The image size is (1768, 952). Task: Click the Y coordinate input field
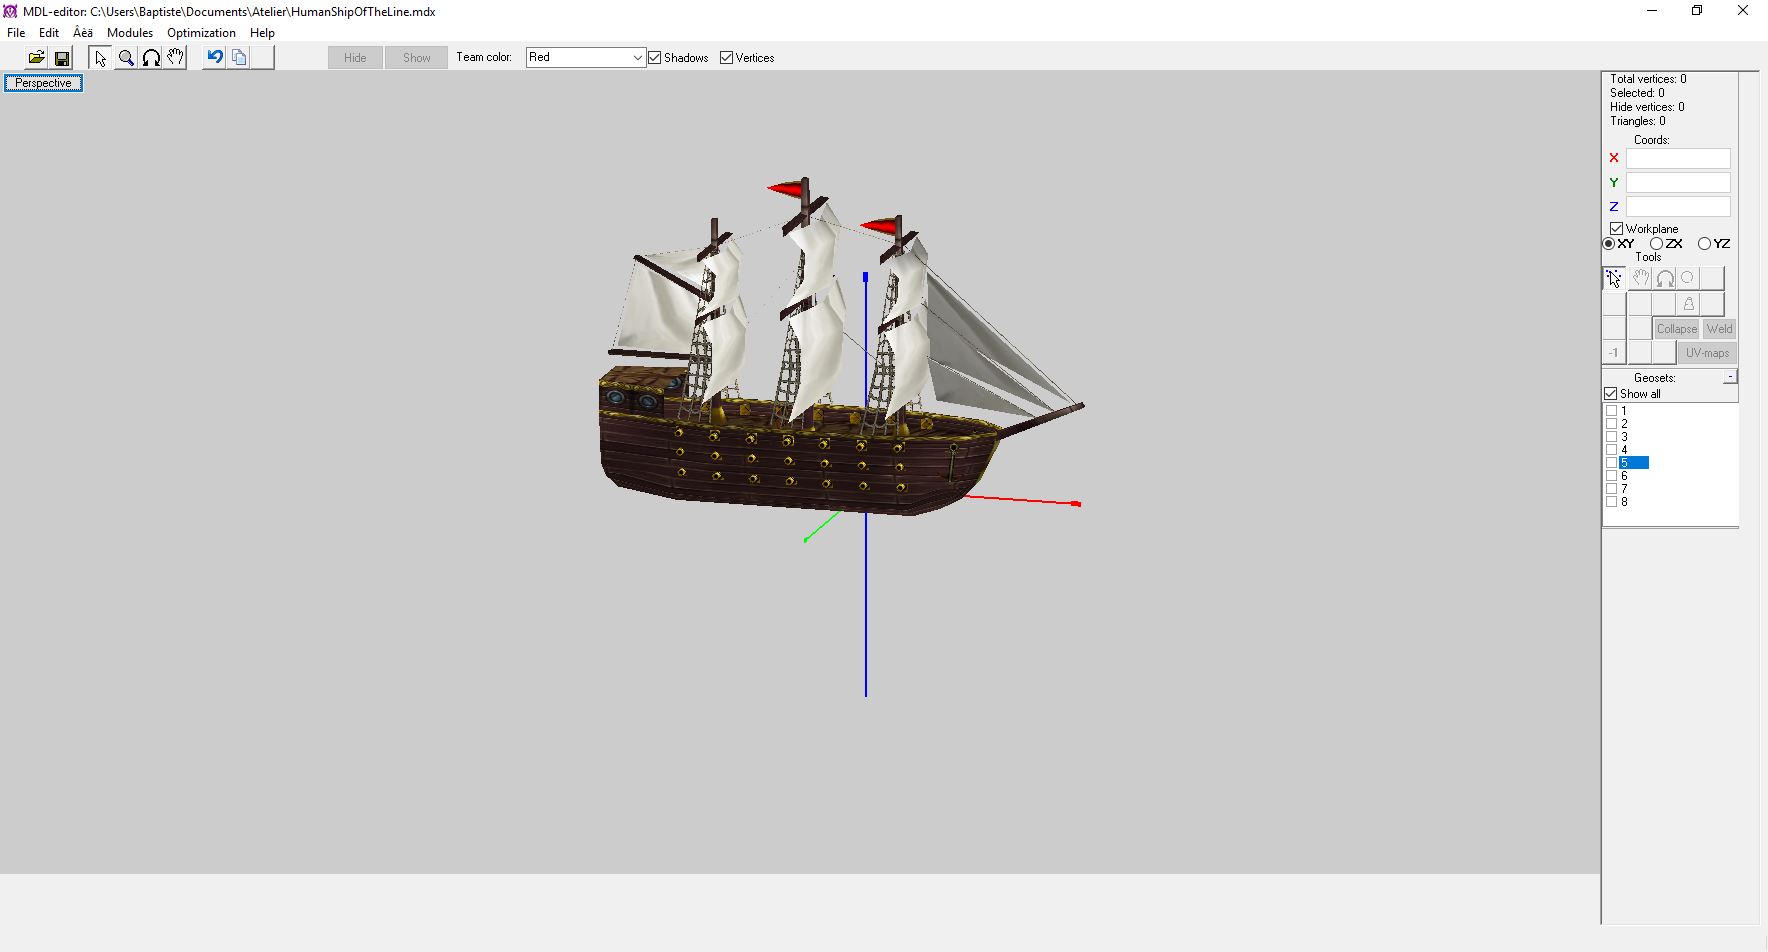[1678, 182]
